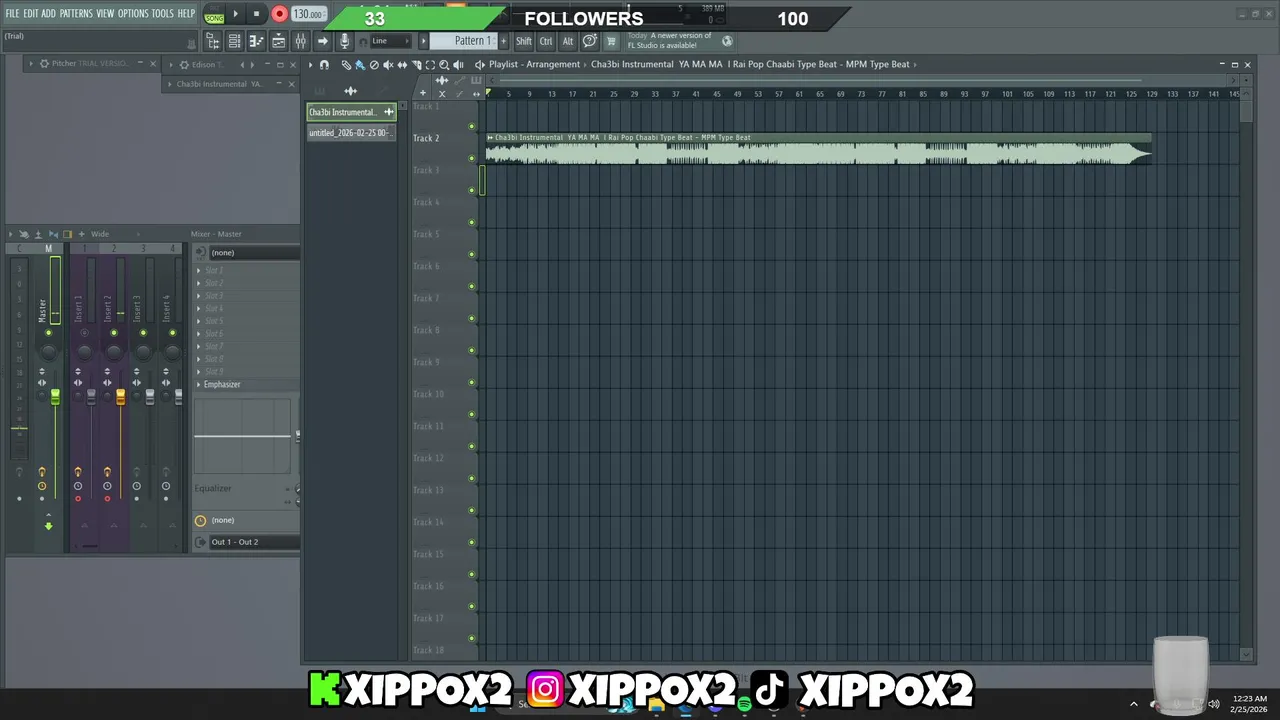Open the Out 1 - Out 2 output dropdown
Viewport: 1280px width, 720px height.
254,542
